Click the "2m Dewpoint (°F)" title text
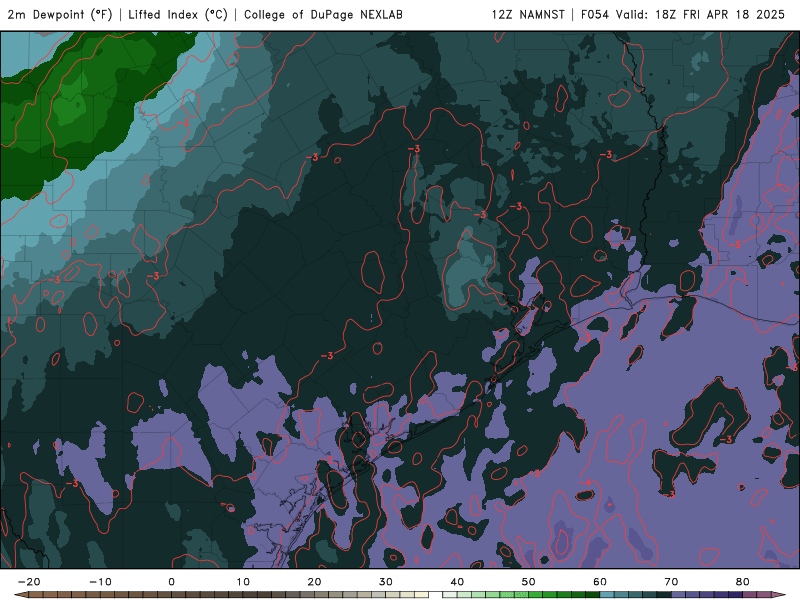The height and width of the screenshot is (600, 800). point(60,14)
